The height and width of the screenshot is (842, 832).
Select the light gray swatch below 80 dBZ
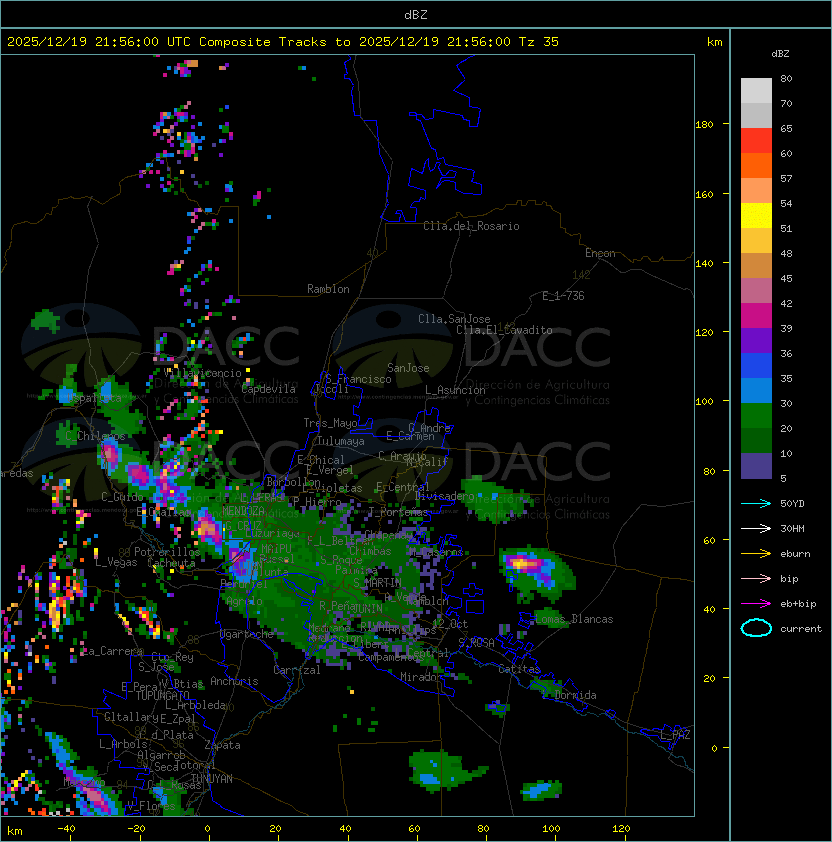[756, 91]
